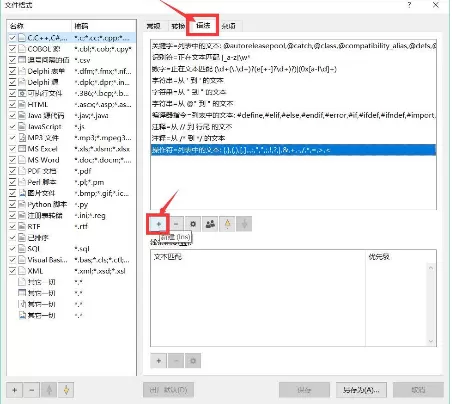Uncheck the PDF 文档 checkbox
This screenshot has width=452, height=404.
coord(13,171)
